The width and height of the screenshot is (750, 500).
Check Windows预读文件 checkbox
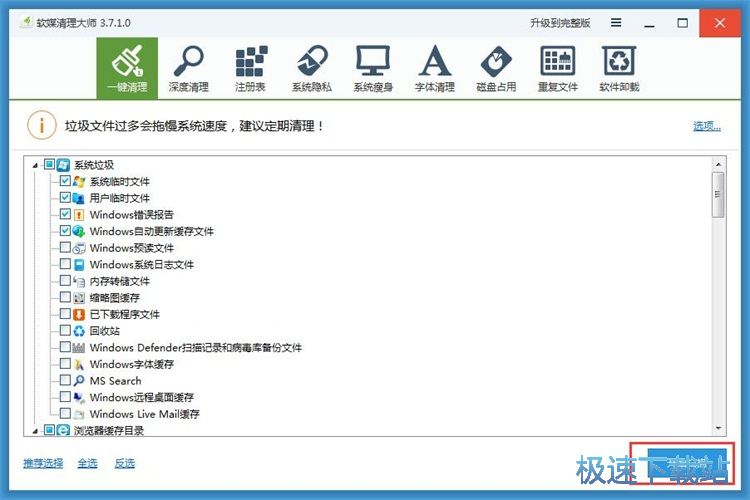coord(65,247)
